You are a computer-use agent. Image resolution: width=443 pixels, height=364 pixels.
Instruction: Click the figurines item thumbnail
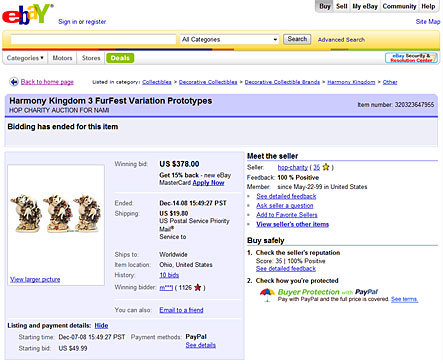[55, 213]
